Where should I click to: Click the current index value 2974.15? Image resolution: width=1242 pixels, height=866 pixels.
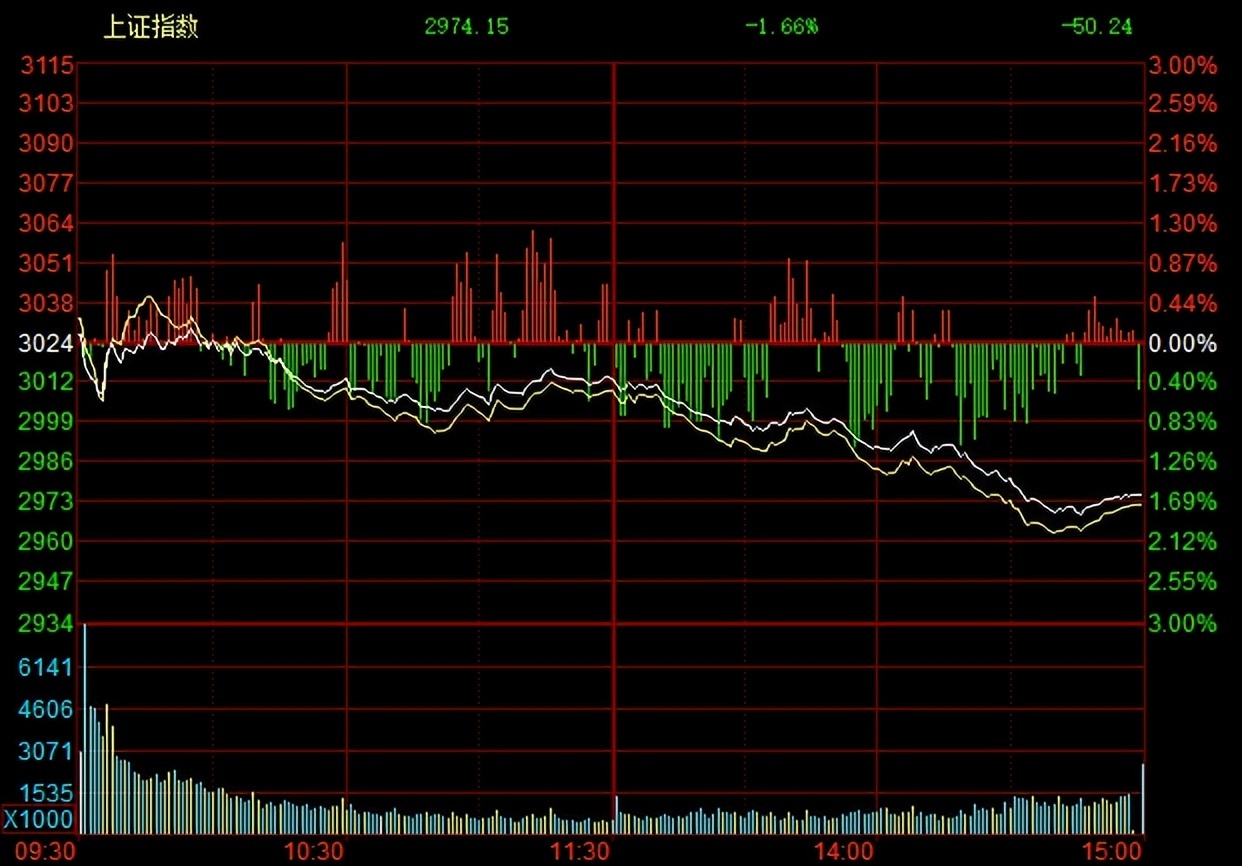pyautogui.click(x=466, y=27)
